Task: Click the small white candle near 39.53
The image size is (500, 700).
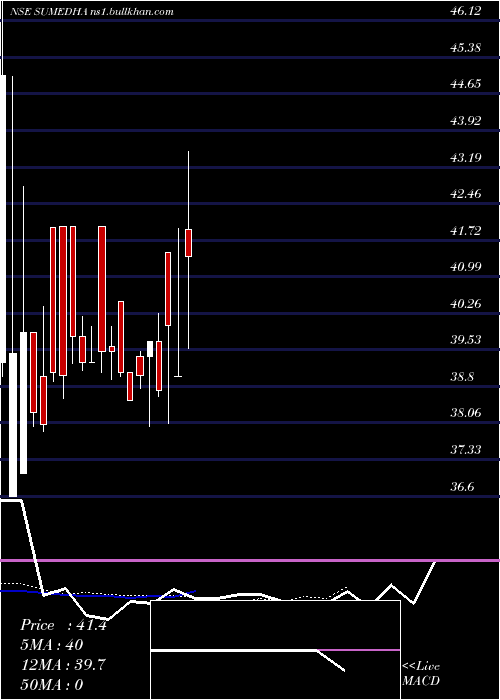Action: (150, 349)
